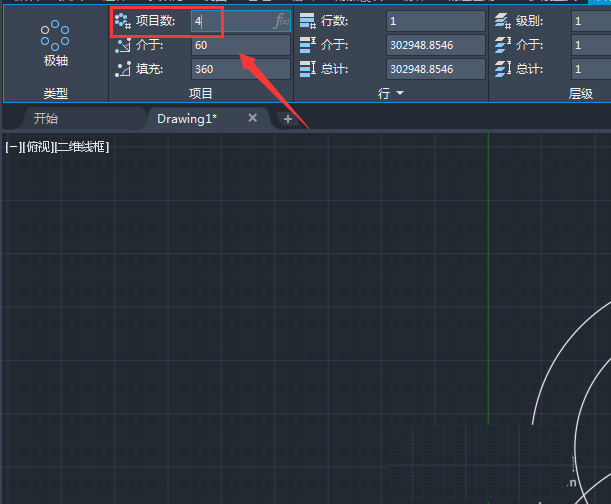Click the 行数 field showing 1

tap(436, 21)
